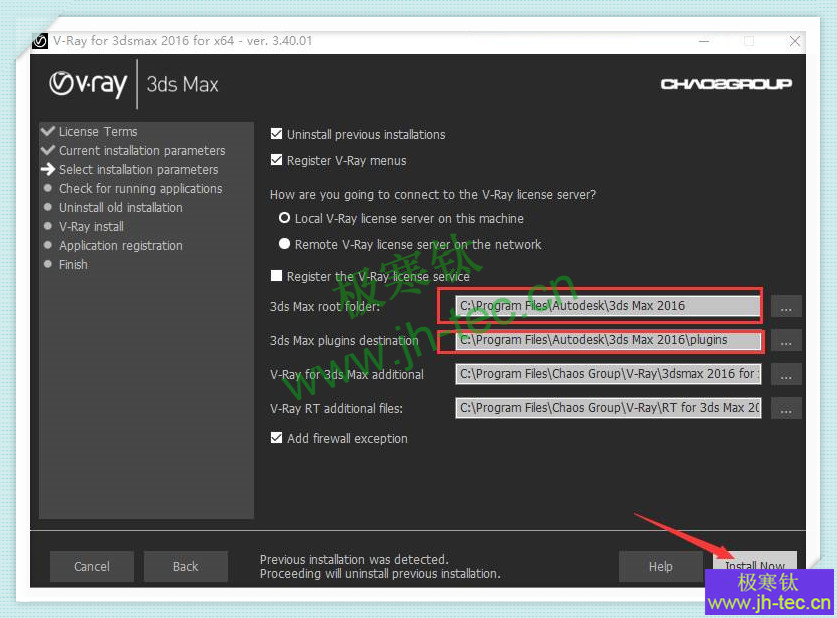Select License Terms step in sidebar
This screenshot has width=837, height=618.
pyautogui.click(x=98, y=131)
